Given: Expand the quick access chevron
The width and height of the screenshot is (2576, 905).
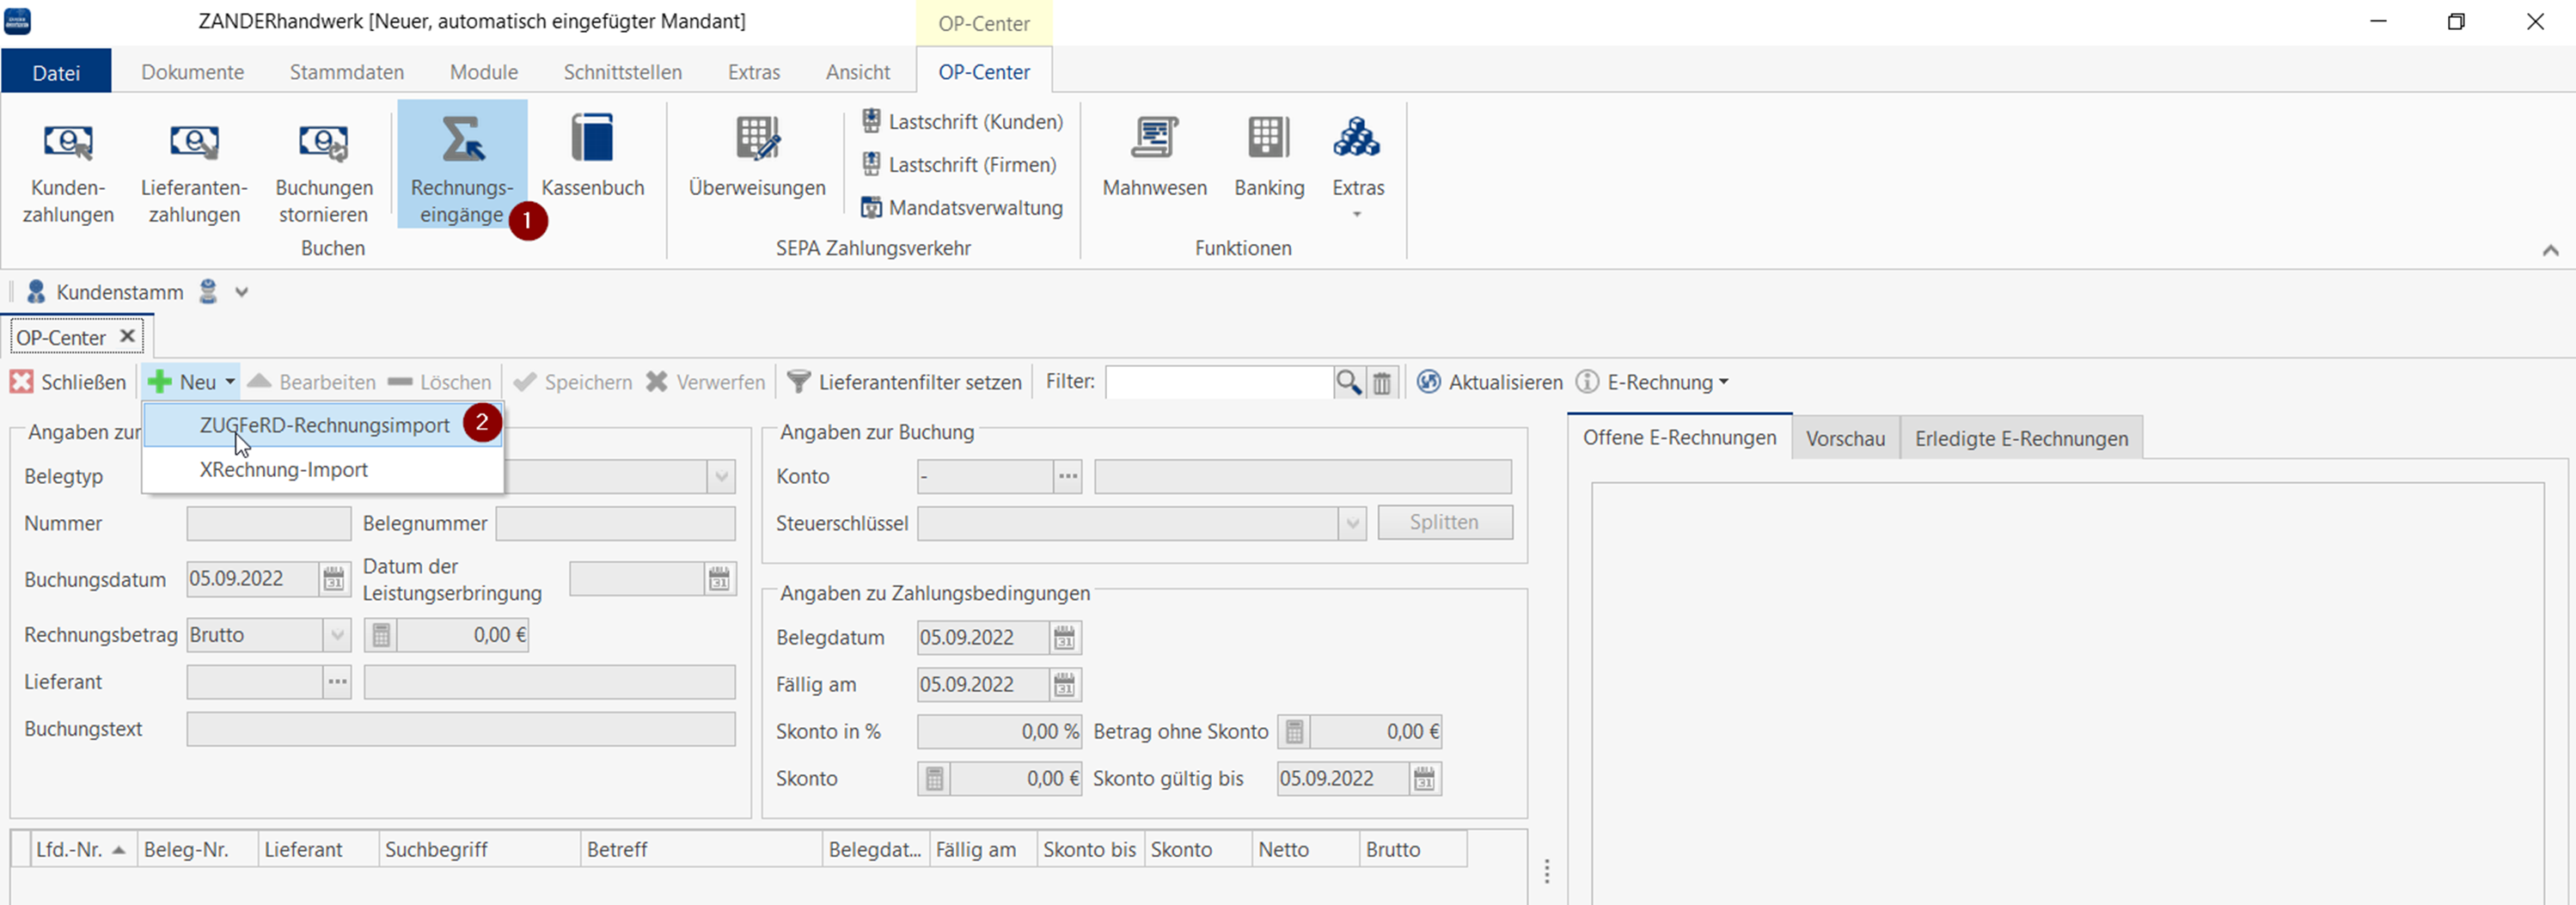Looking at the screenshot, I should tap(241, 293).
